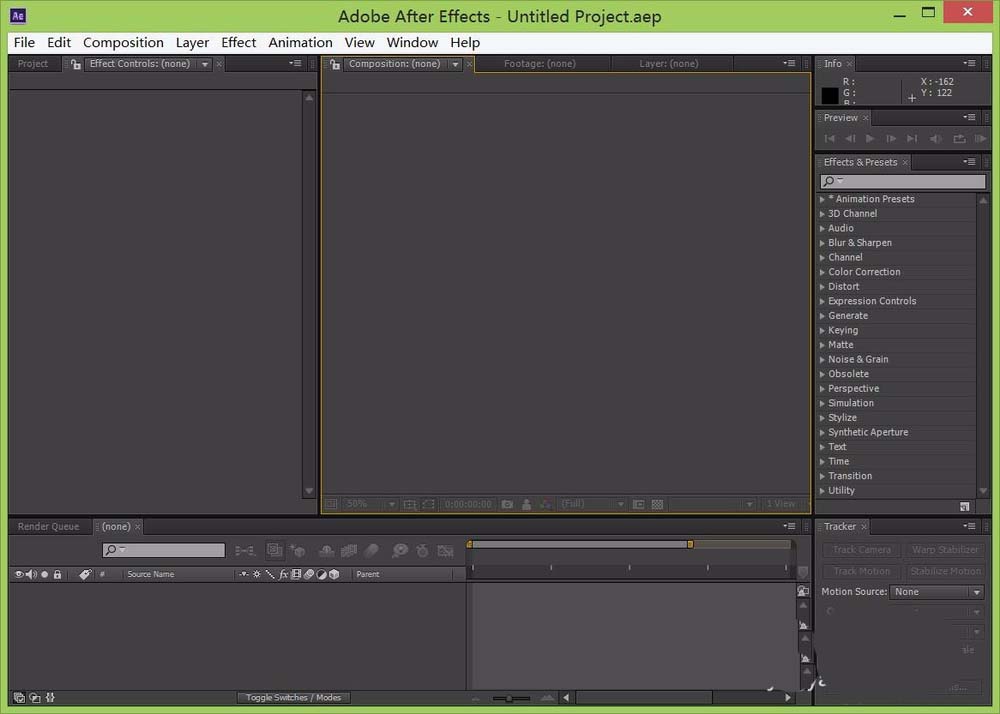Switch to the Render Queue tab
1000x714 pixels.
(x=48, y=527)
